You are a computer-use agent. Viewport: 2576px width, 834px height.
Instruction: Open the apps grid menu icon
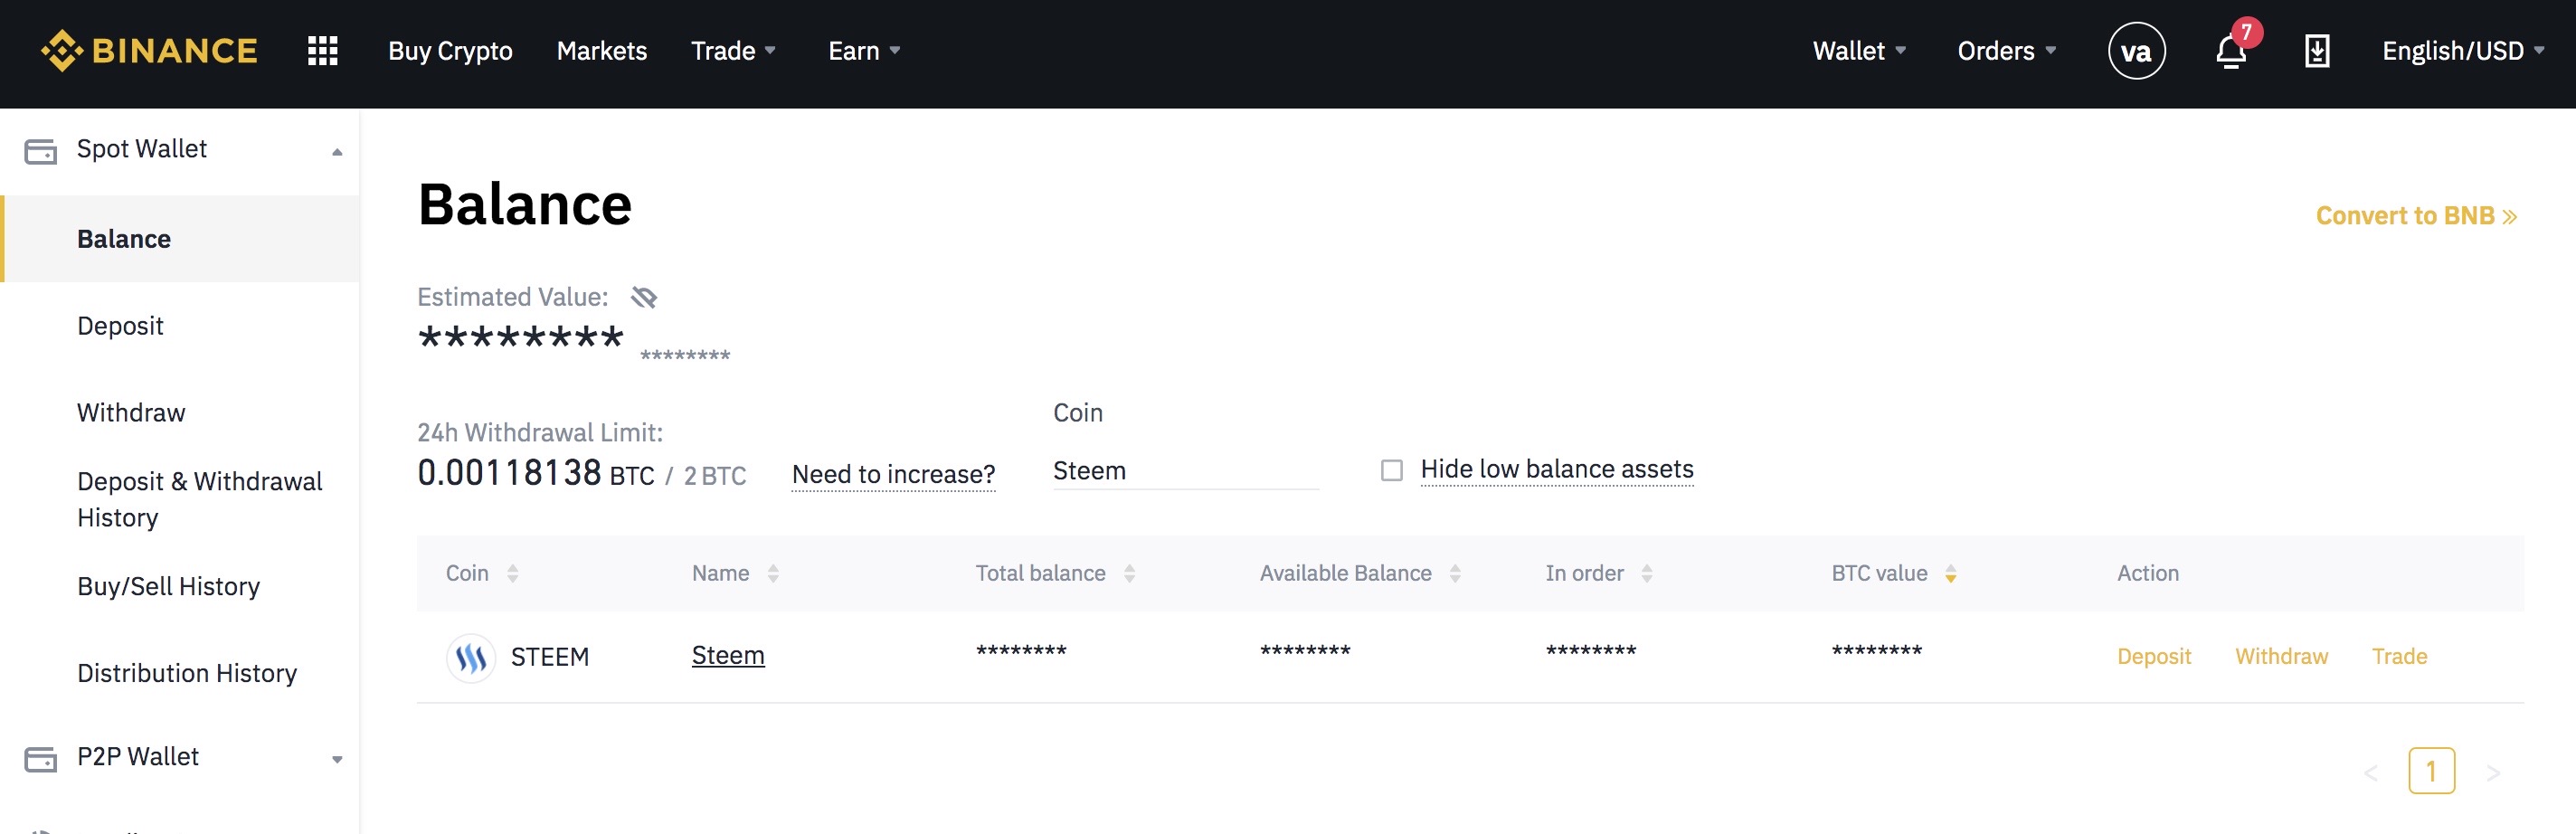(322, 51)
